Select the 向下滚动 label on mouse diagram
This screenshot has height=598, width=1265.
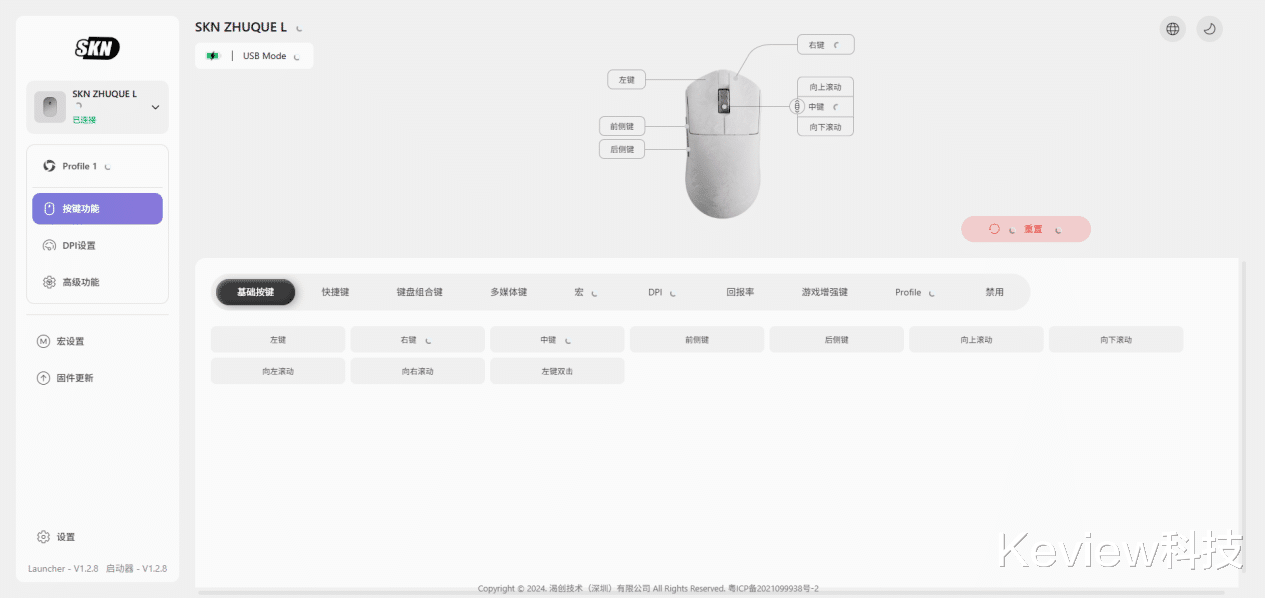(x=825, y=127)
